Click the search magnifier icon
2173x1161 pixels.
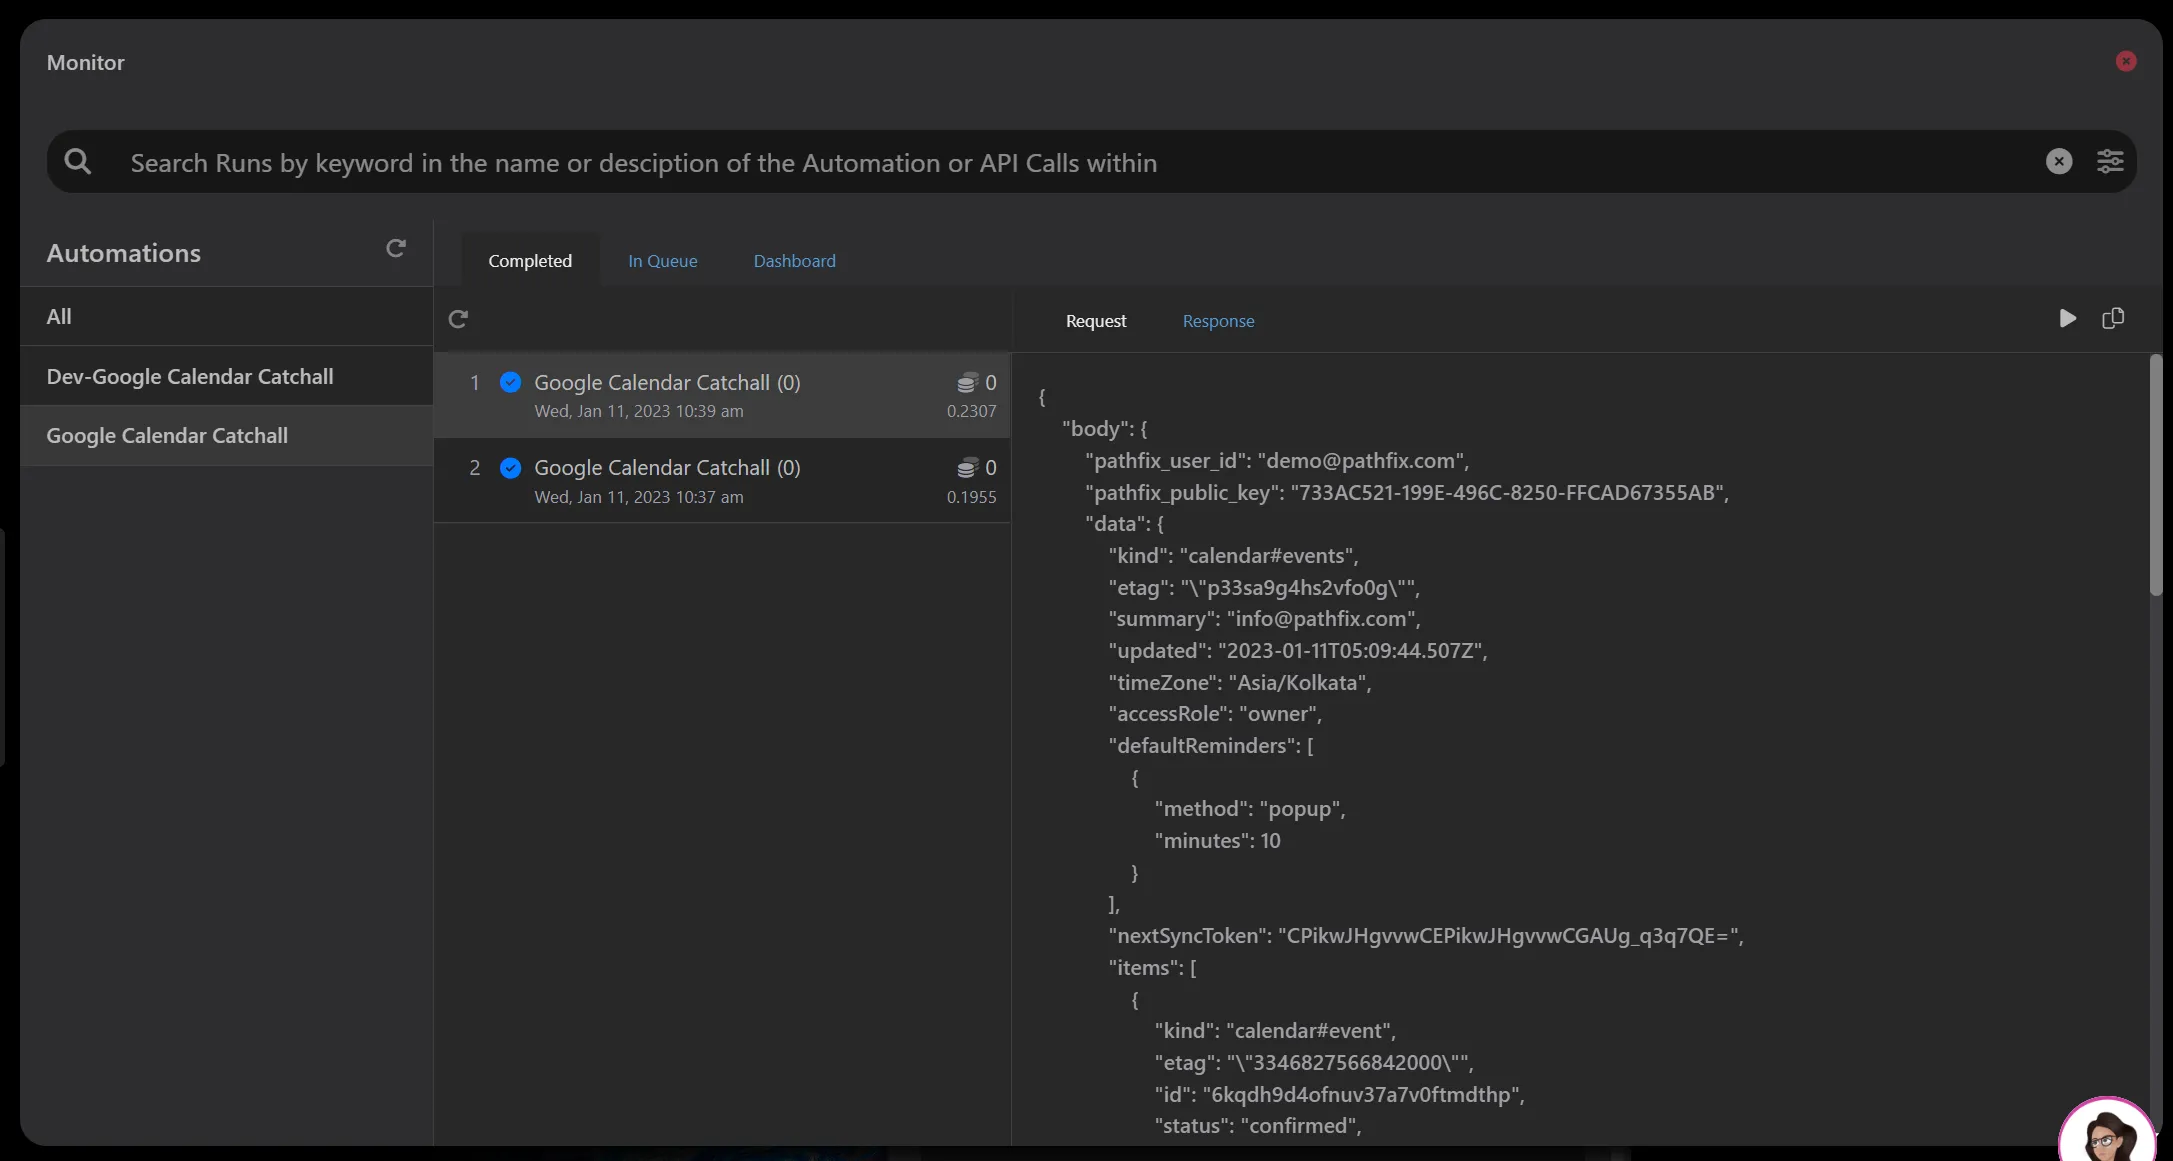tap(78, 161)
